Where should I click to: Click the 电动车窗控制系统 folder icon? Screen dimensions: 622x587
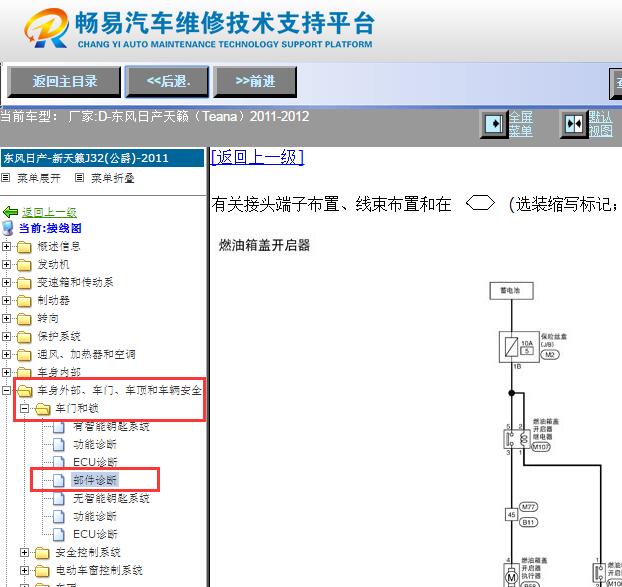(42, 571)
